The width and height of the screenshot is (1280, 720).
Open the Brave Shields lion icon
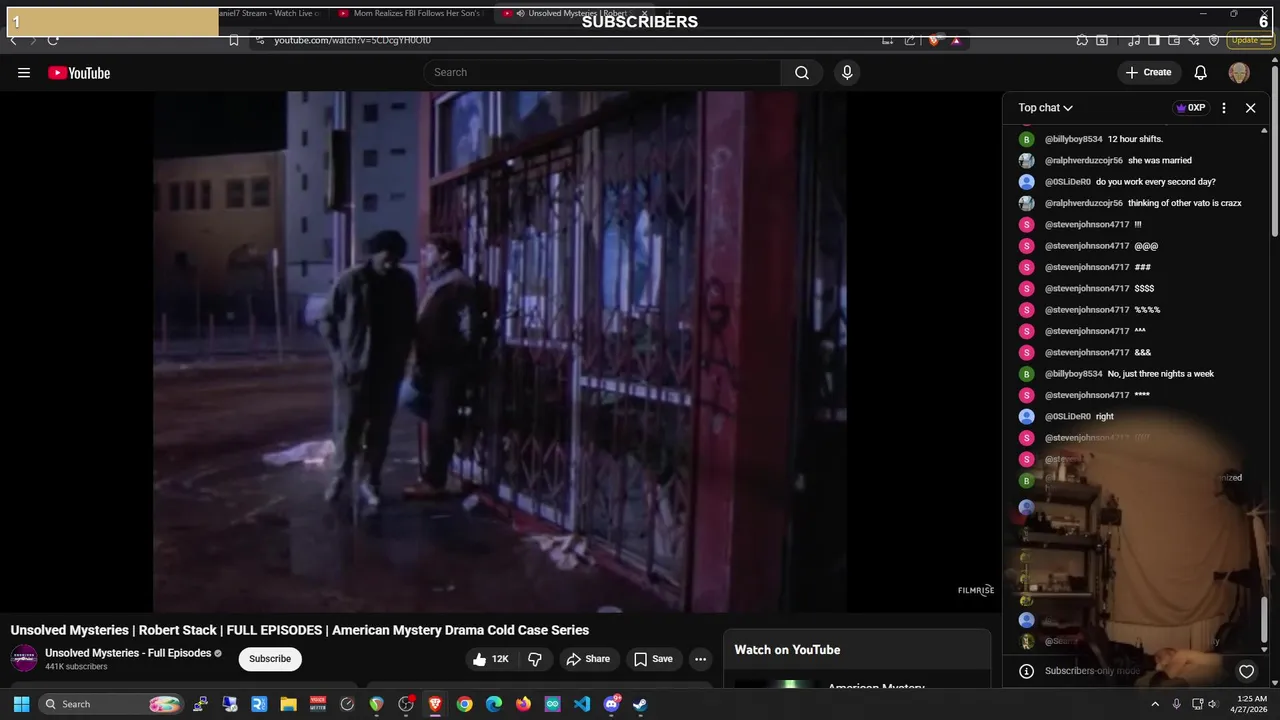[934, 40]
